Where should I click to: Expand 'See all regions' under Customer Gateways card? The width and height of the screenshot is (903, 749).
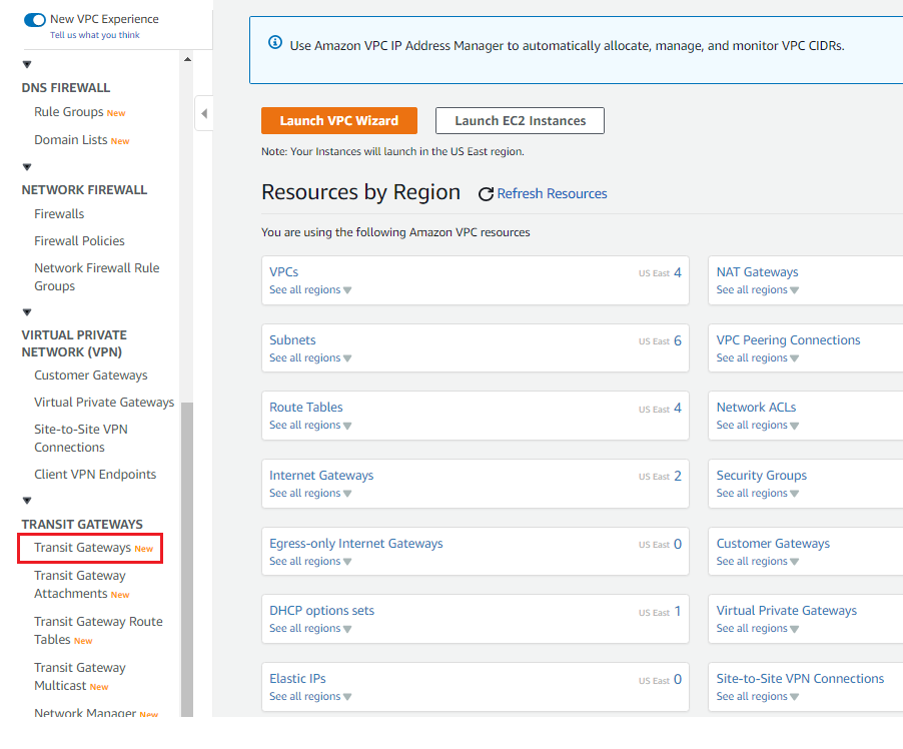pos(757,561)
